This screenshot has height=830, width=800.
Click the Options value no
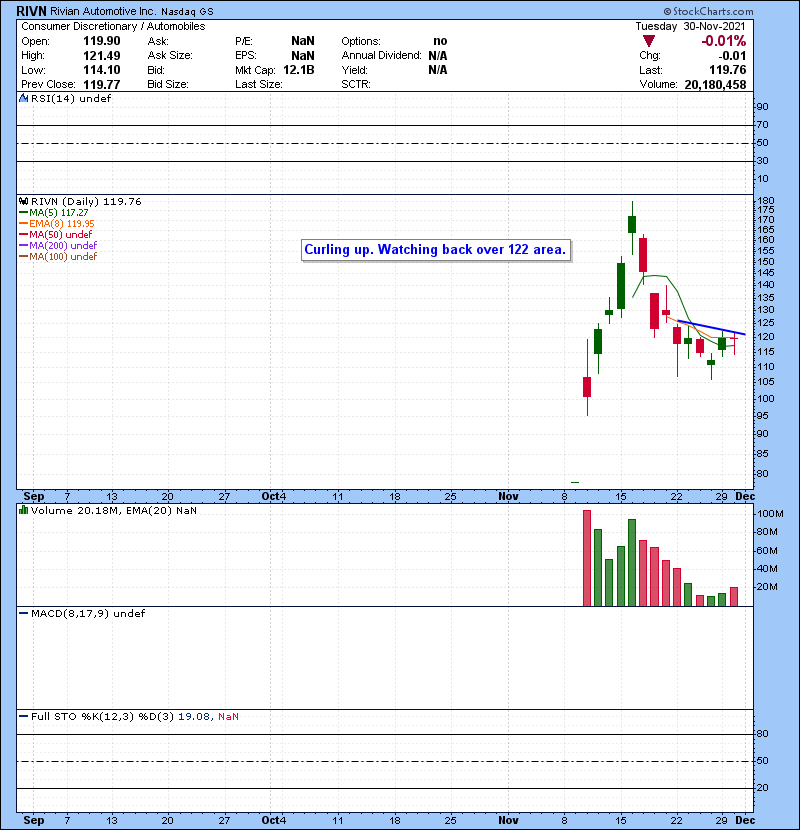[440, 41]
